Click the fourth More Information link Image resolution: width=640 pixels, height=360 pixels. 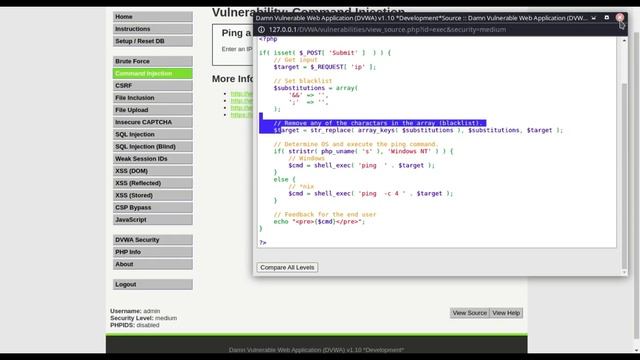click(242, 115)
